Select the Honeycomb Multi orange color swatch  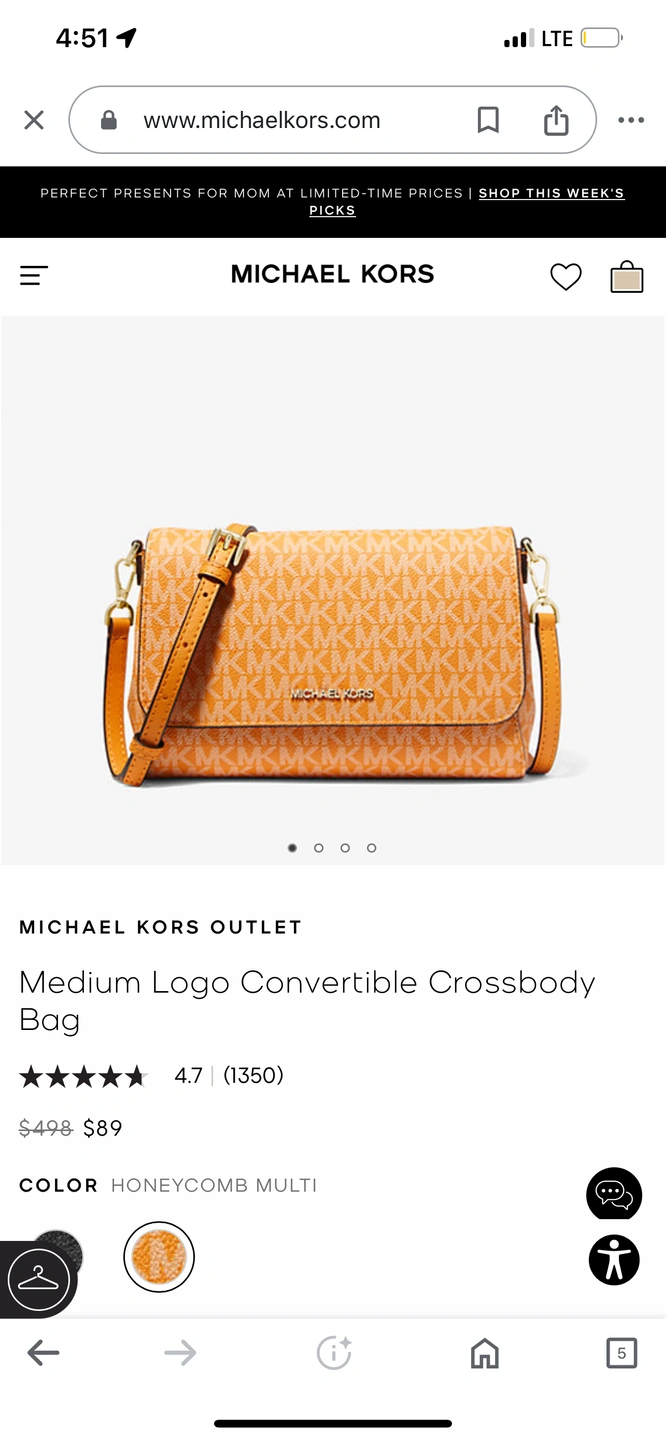pos(159,1257)
